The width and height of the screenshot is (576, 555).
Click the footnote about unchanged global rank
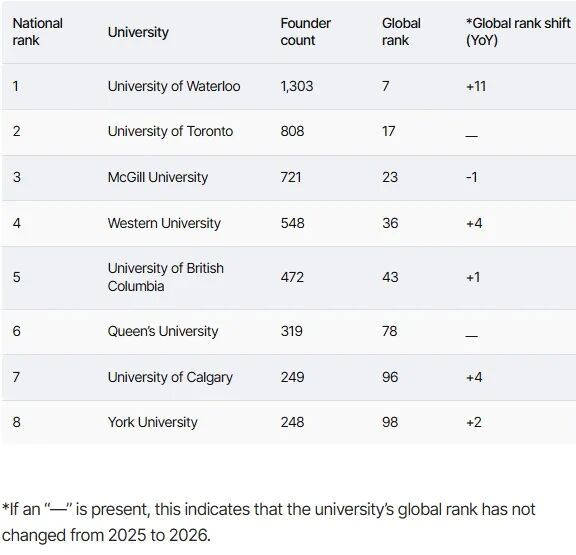pyautogui.click(x=269, y=522)
